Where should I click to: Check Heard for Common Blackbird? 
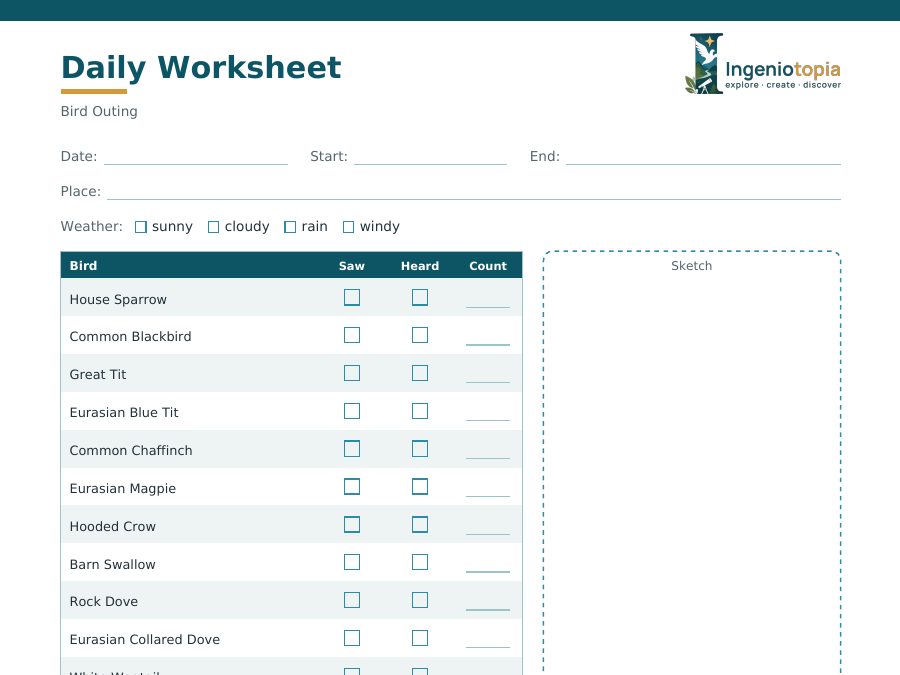[x=420, y=335]
